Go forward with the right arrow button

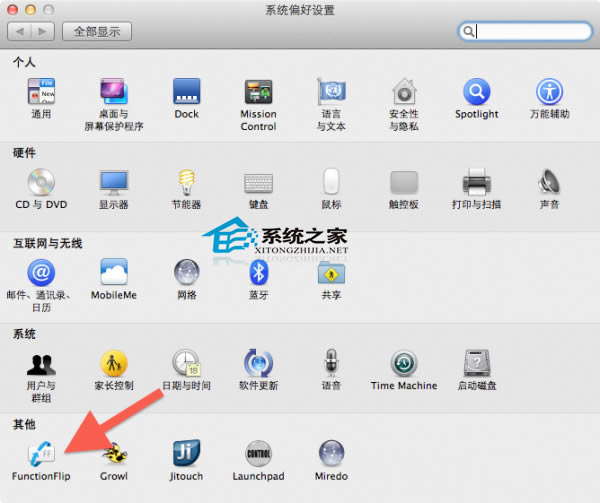[x=42, y=31]
